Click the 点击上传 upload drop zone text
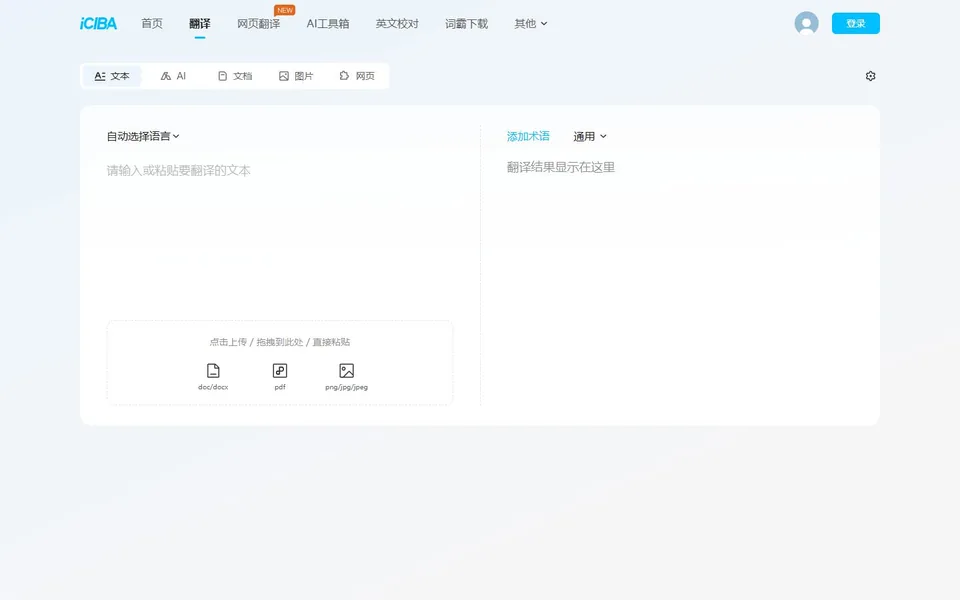960x600 pixels. (280, 342)
